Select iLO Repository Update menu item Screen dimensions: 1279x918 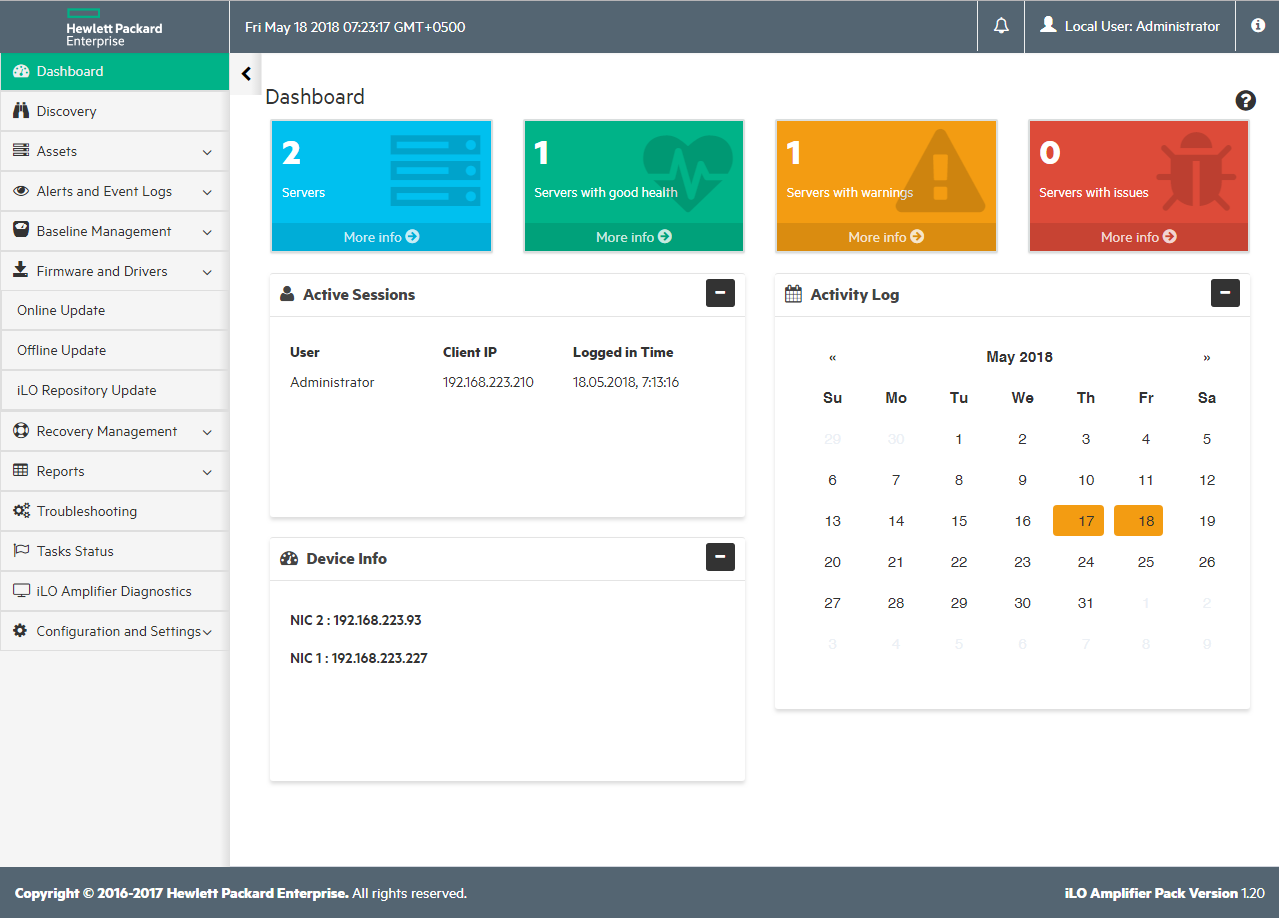87,391
